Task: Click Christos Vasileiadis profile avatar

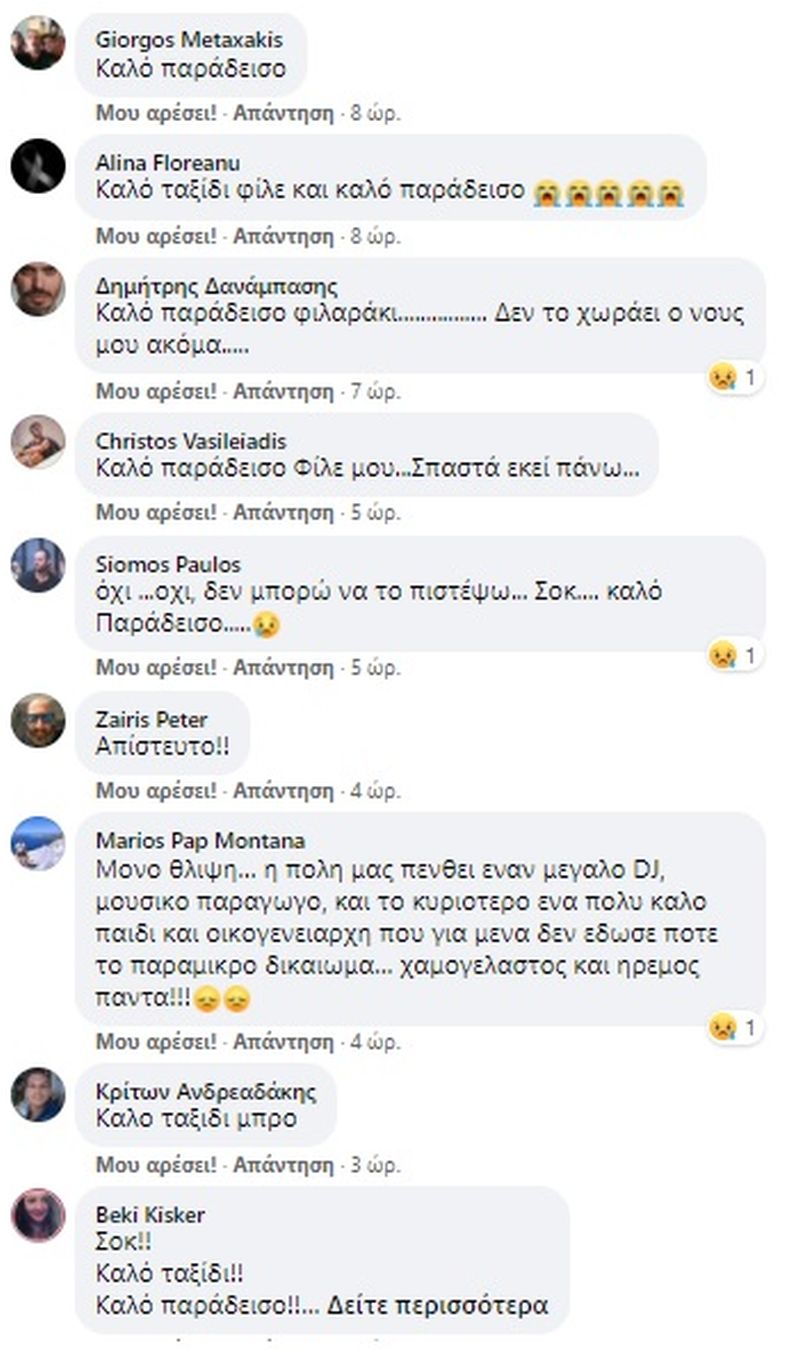Action: (x=38, y=442)
